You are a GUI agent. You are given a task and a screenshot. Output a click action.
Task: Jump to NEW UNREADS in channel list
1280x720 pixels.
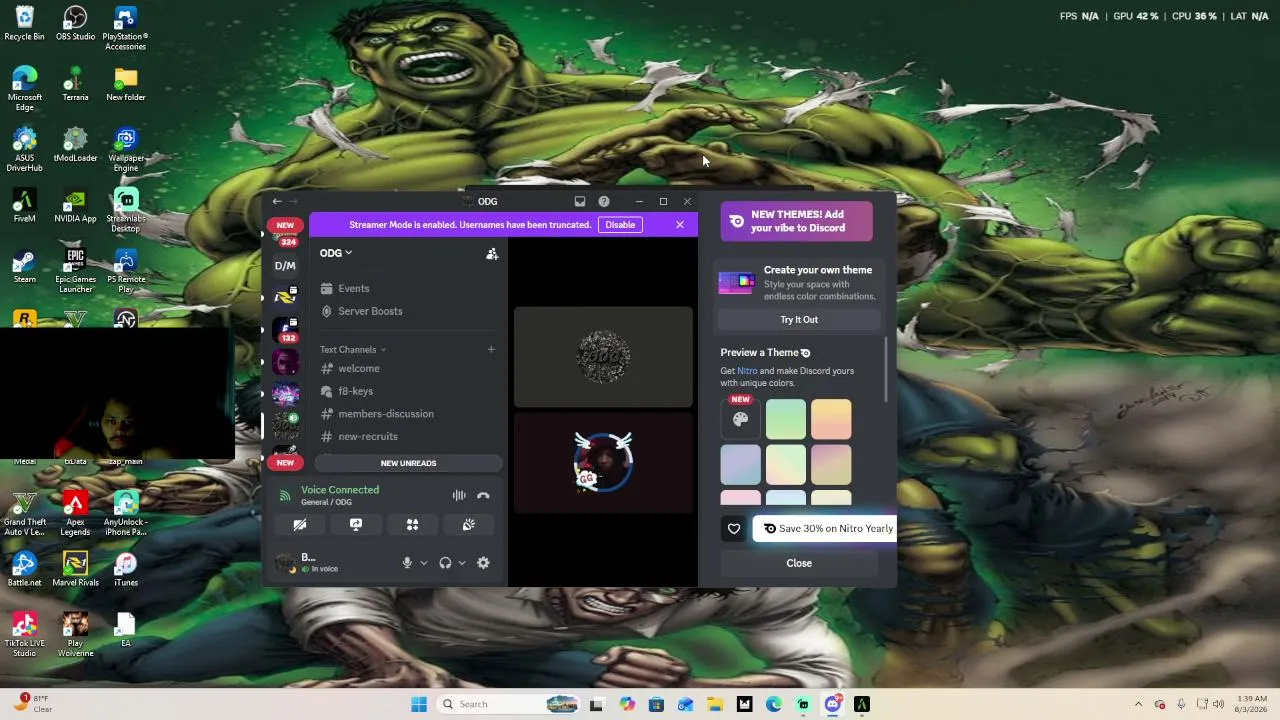point(408,463)
